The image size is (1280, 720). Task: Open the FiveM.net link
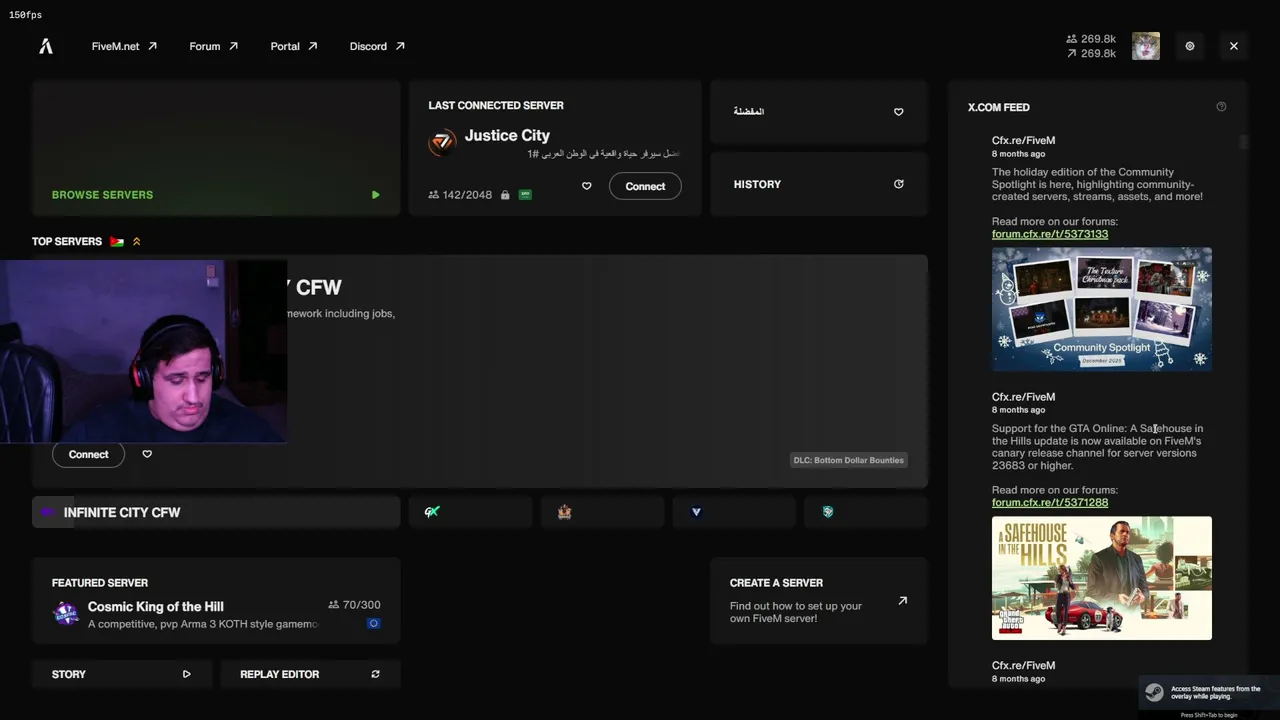click(x=124, y=46)
